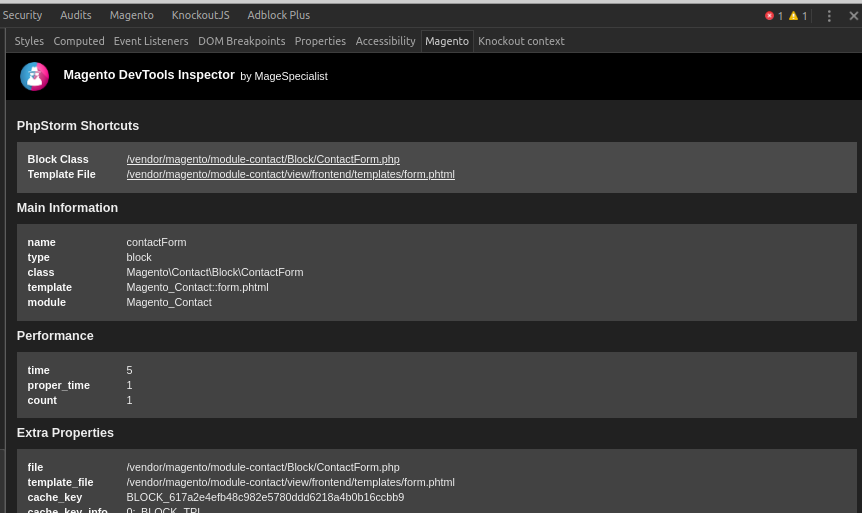
Task: Click the 'Performance' heading
Action: pos(55,336)
